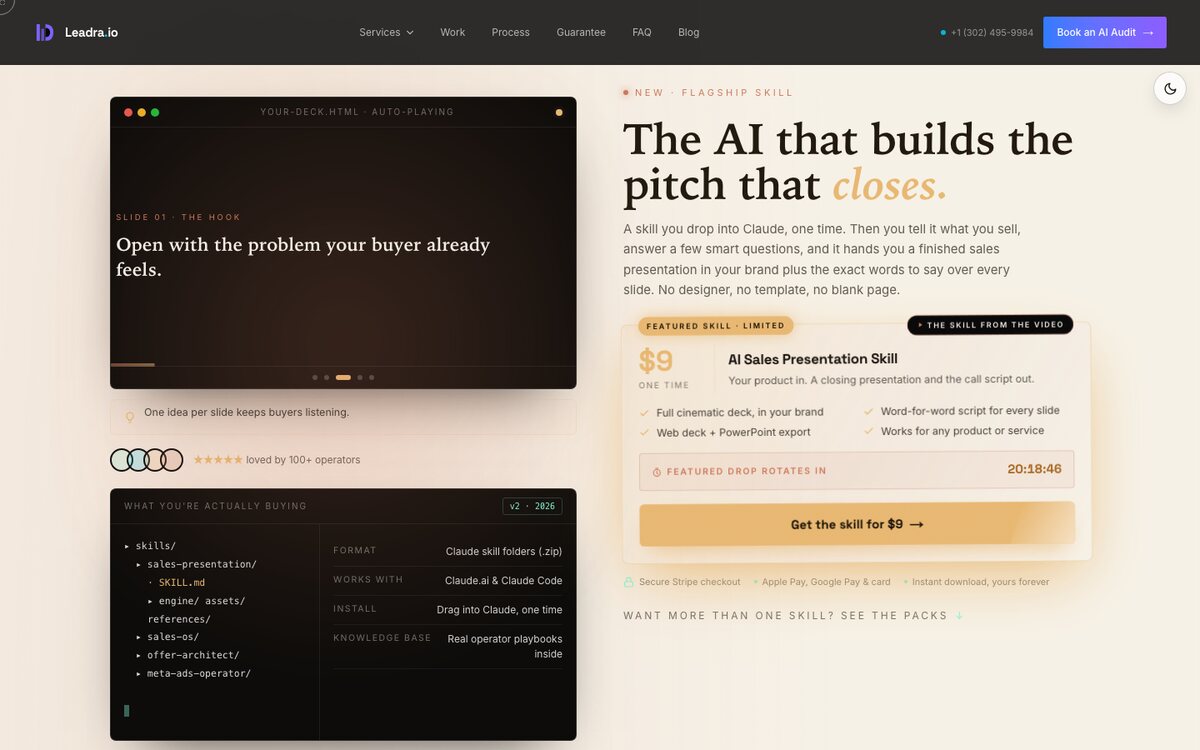
Task: Click the clock icon beside Featured Drop
Action: (x=657, y=472)
